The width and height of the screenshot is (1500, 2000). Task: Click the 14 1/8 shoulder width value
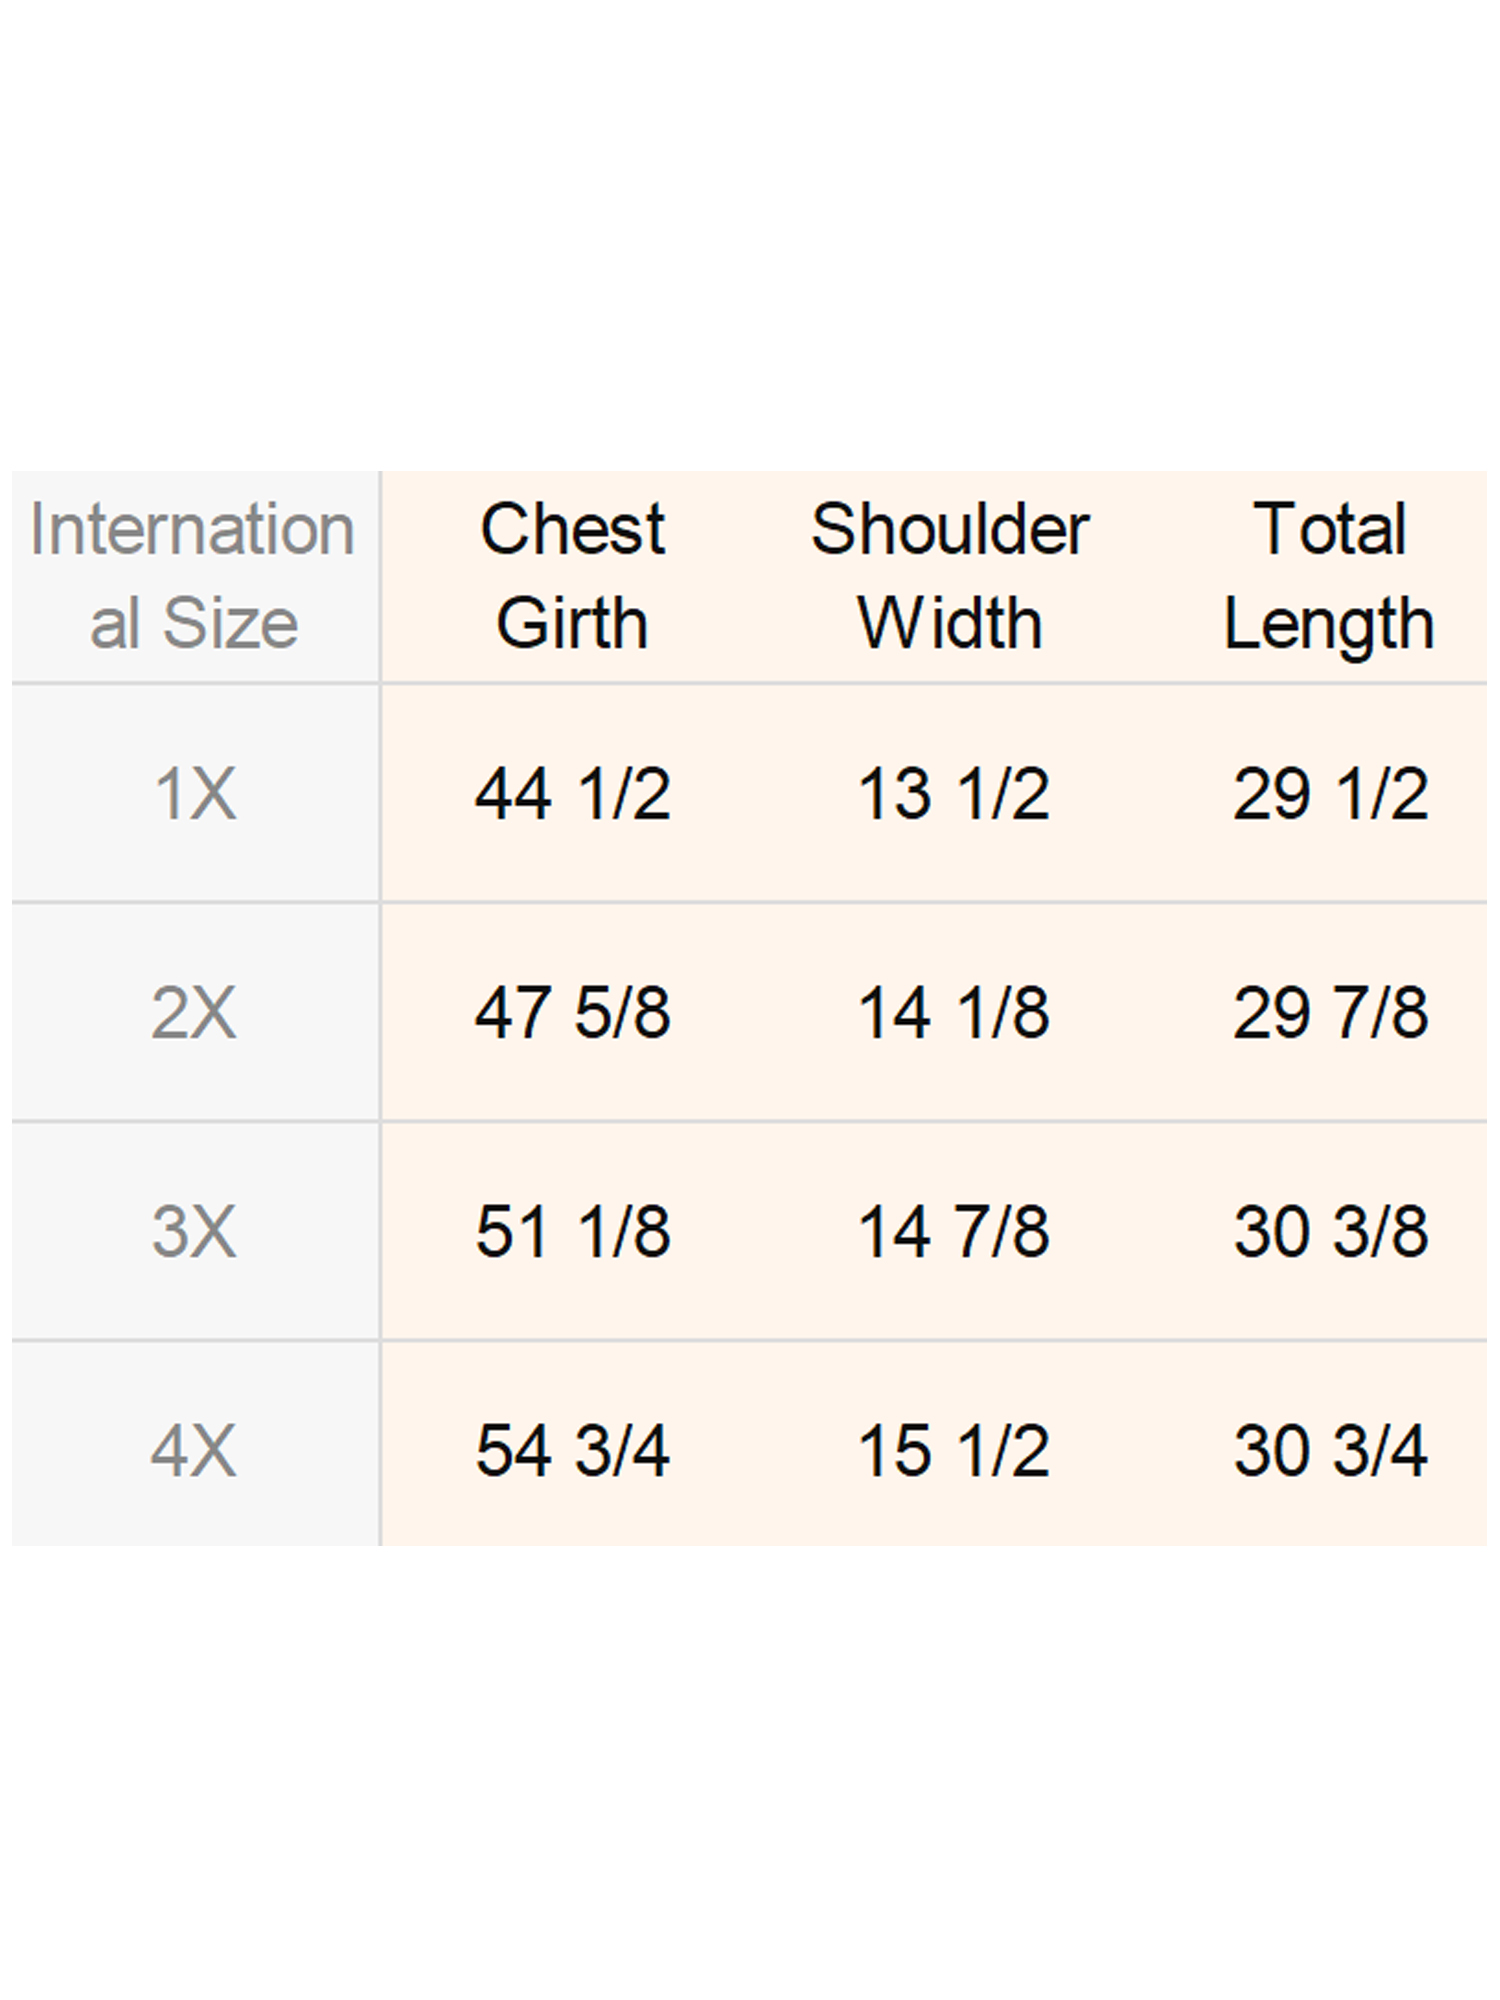[x=954, y=1012]
